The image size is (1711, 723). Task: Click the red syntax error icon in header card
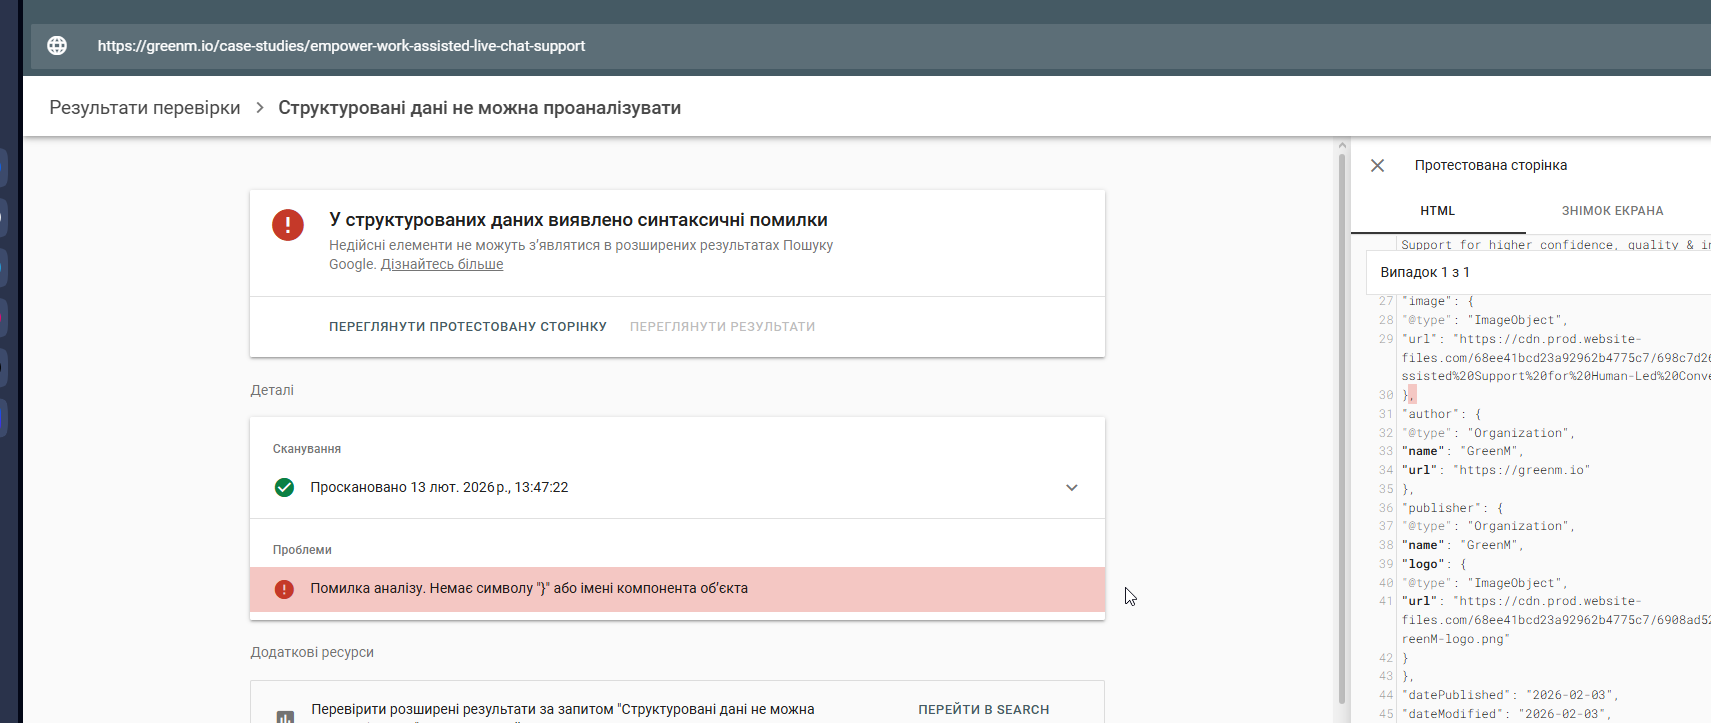tap(288, 225)
